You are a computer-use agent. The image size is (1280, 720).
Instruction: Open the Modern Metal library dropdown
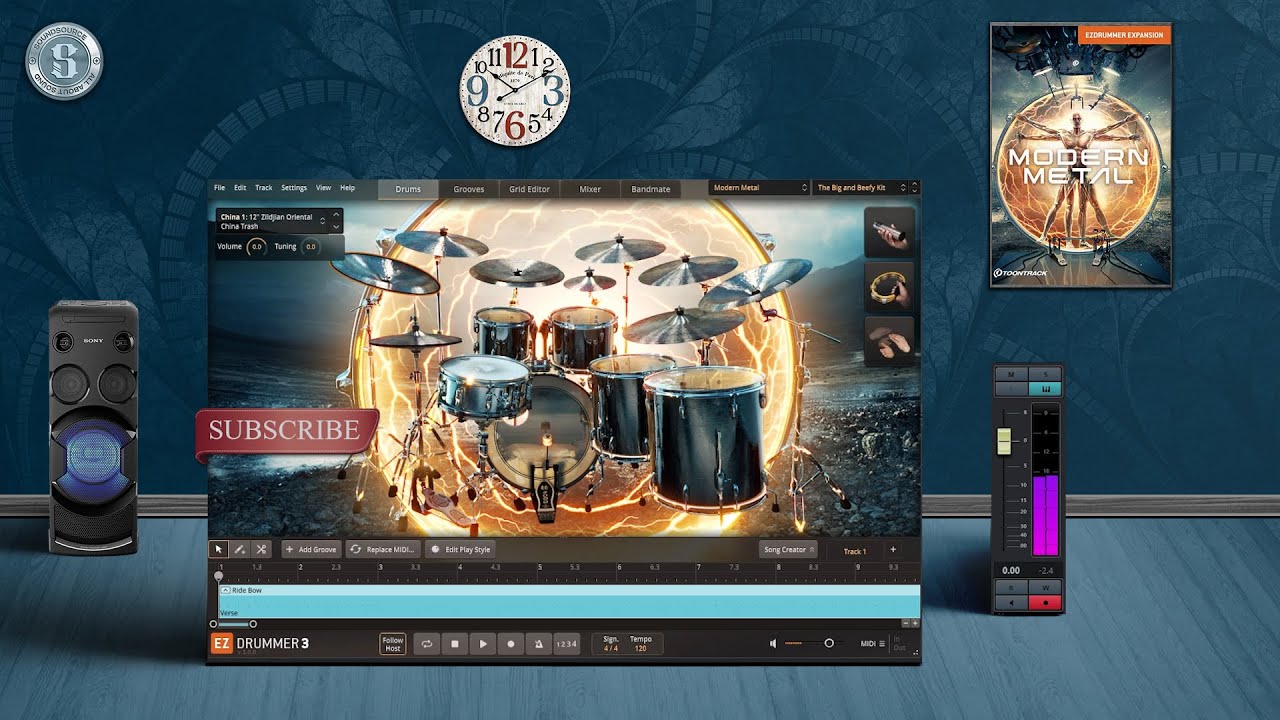tap(760, 187)
